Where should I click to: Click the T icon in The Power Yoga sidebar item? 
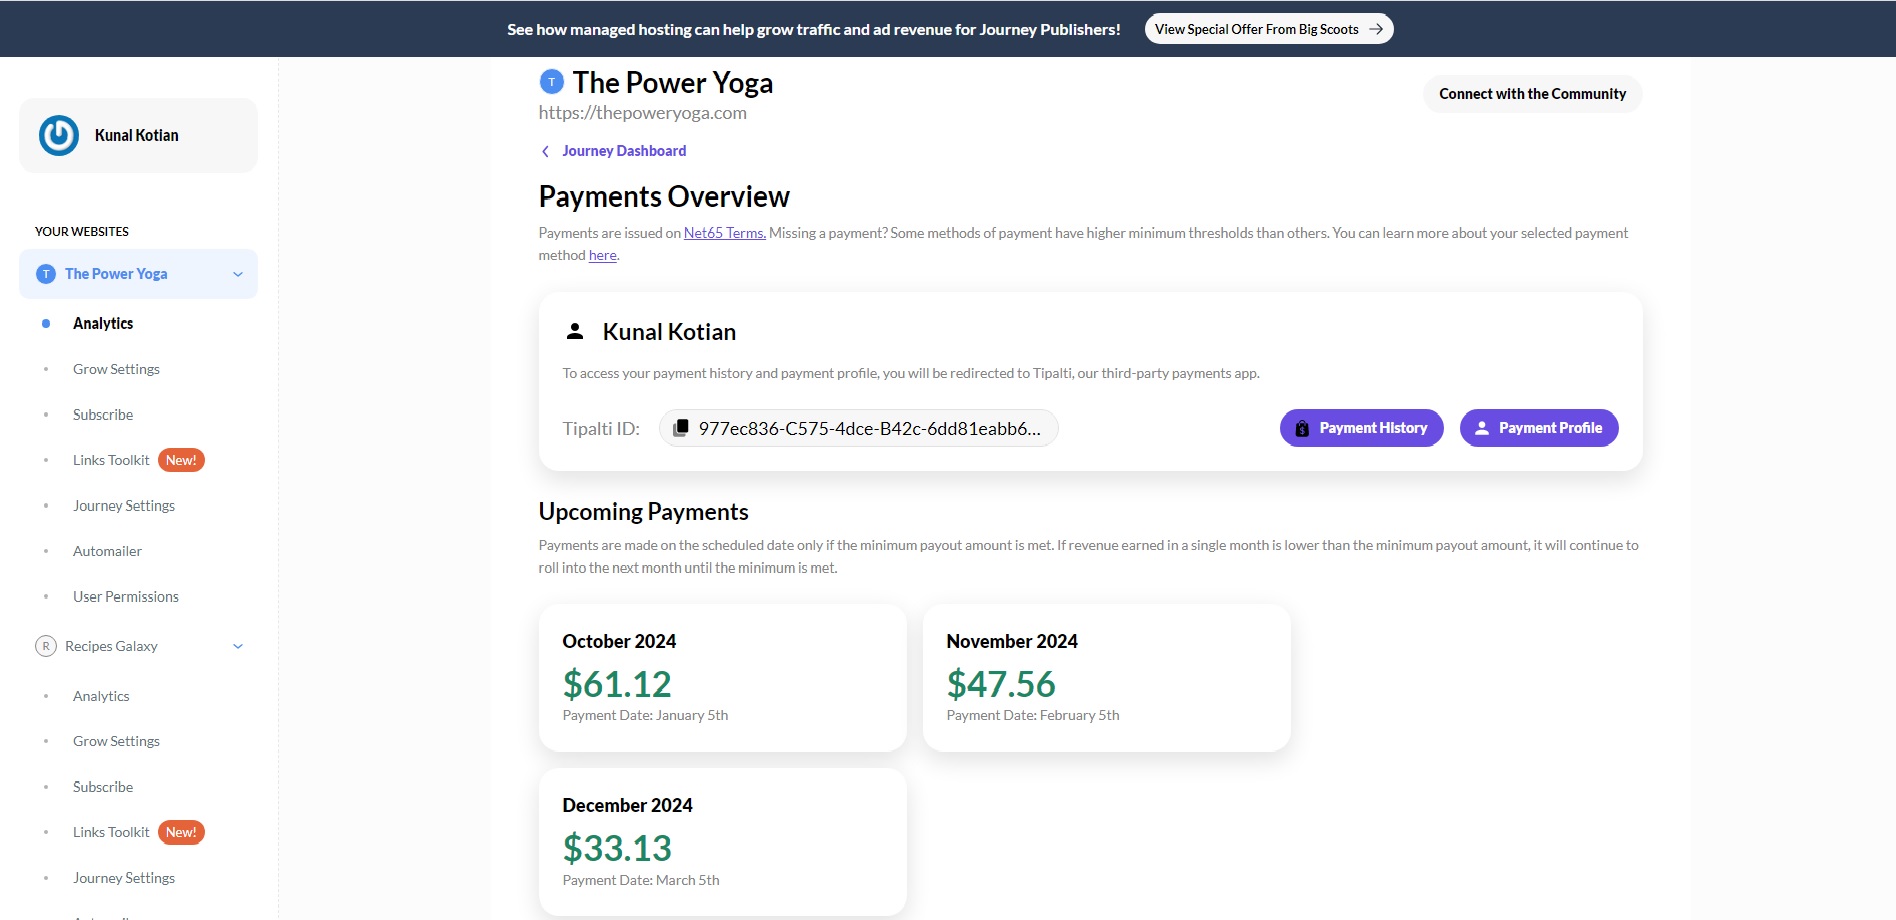(46, 274)
